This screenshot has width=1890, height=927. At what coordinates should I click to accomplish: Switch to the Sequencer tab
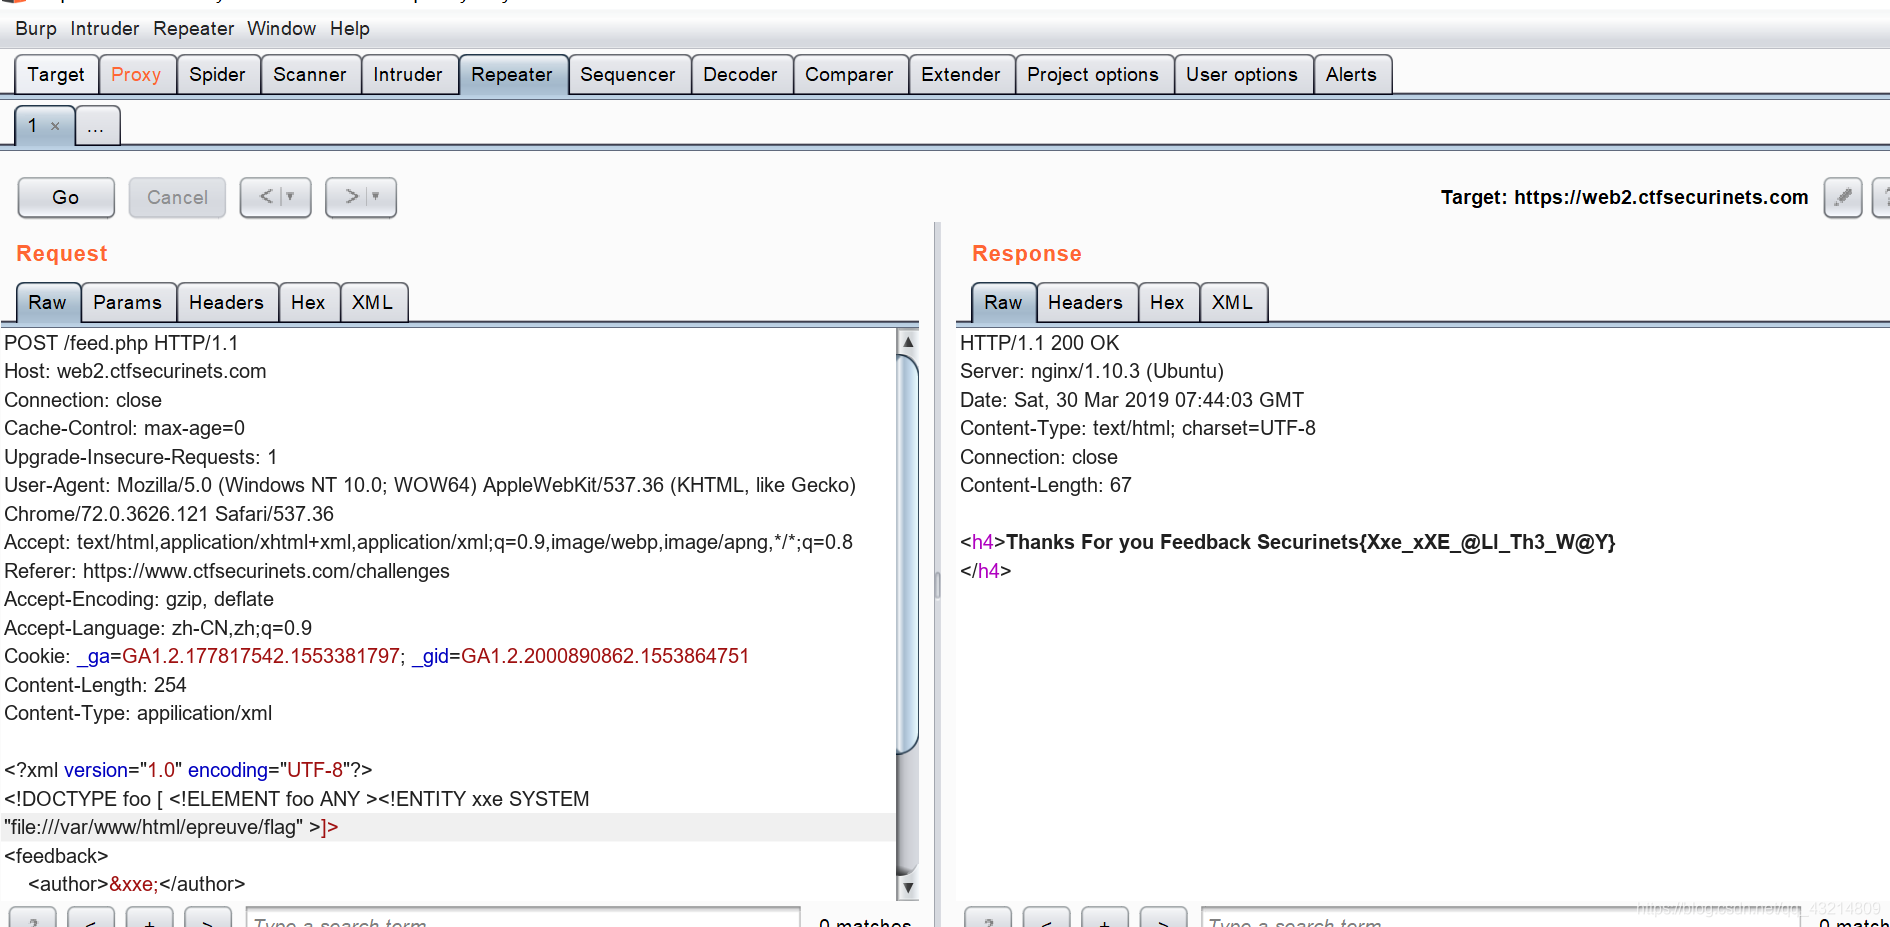[x=628, y=75]
